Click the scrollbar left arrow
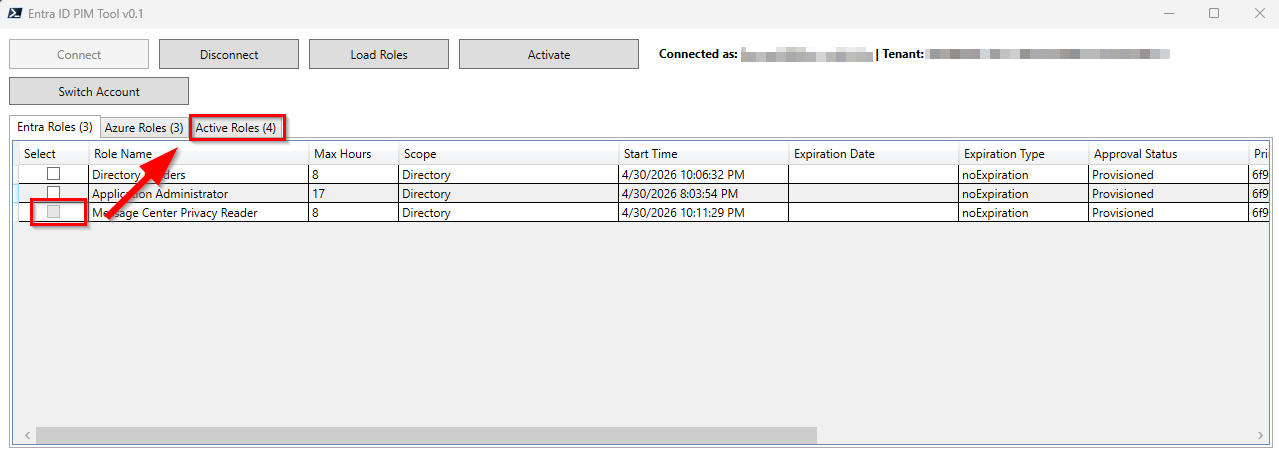The image size is (1279, 450). point(26,436)
